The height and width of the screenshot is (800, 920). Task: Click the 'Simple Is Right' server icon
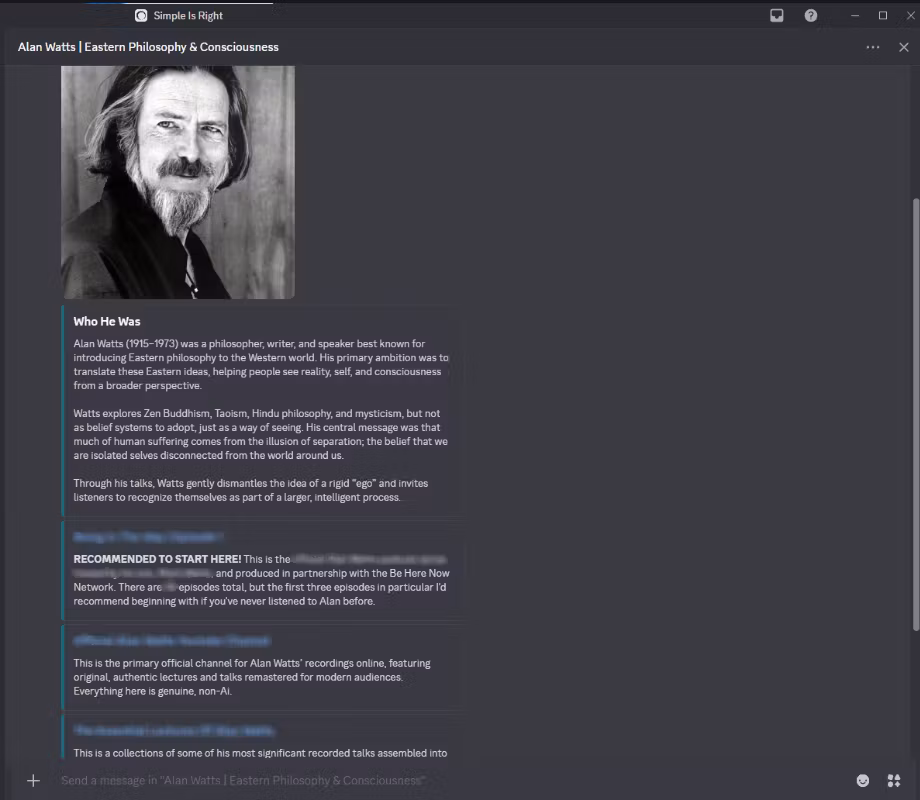click(141, 15)
